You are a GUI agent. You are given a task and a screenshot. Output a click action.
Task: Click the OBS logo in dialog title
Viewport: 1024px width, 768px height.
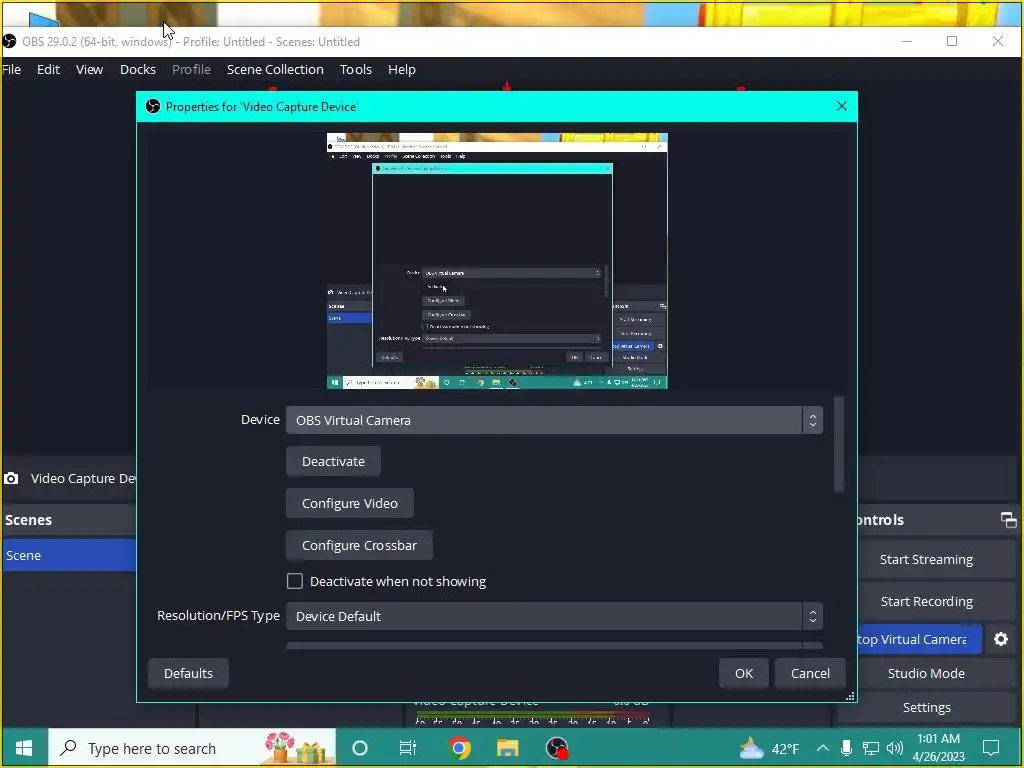click(x=153, y=106)
